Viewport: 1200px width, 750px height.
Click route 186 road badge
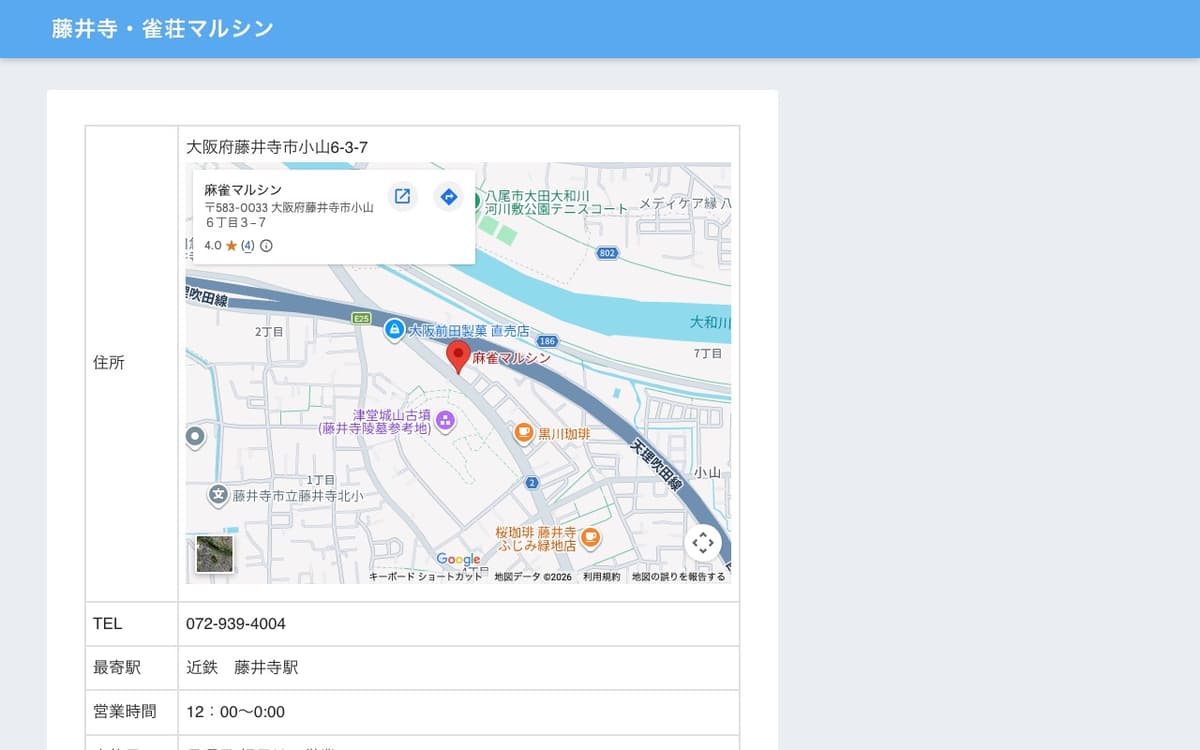(547, 342)
